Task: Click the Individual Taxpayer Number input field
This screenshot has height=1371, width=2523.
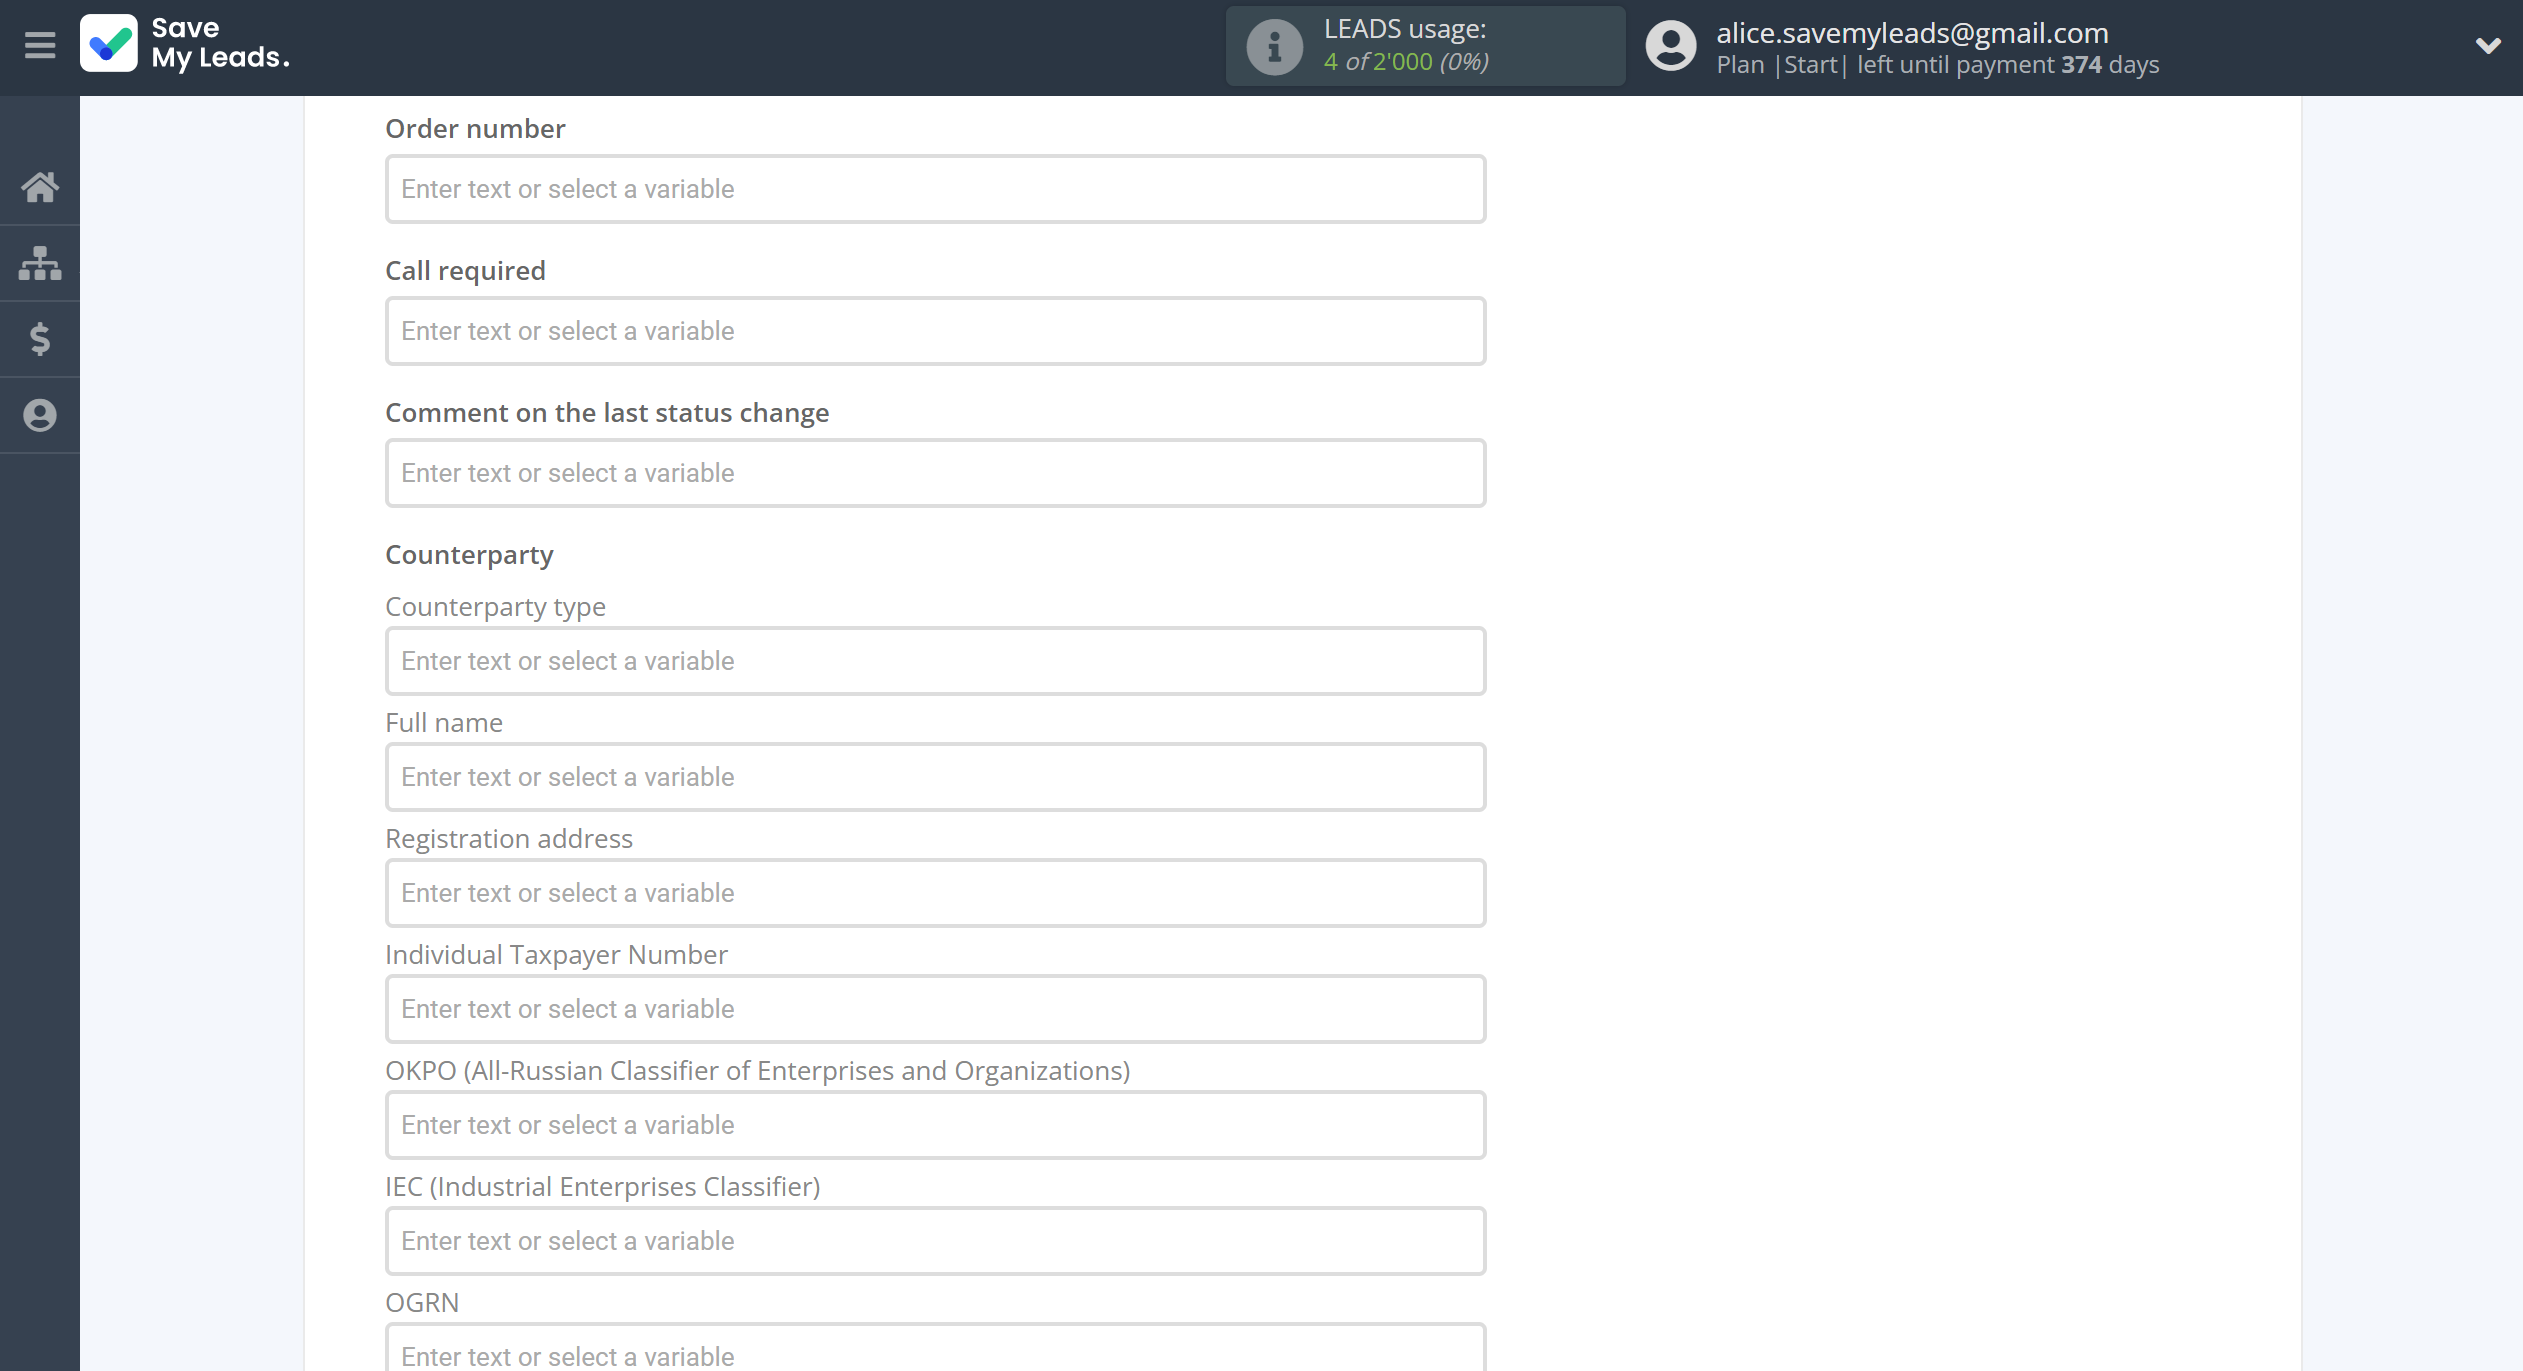Action: tap(935, 1008)
